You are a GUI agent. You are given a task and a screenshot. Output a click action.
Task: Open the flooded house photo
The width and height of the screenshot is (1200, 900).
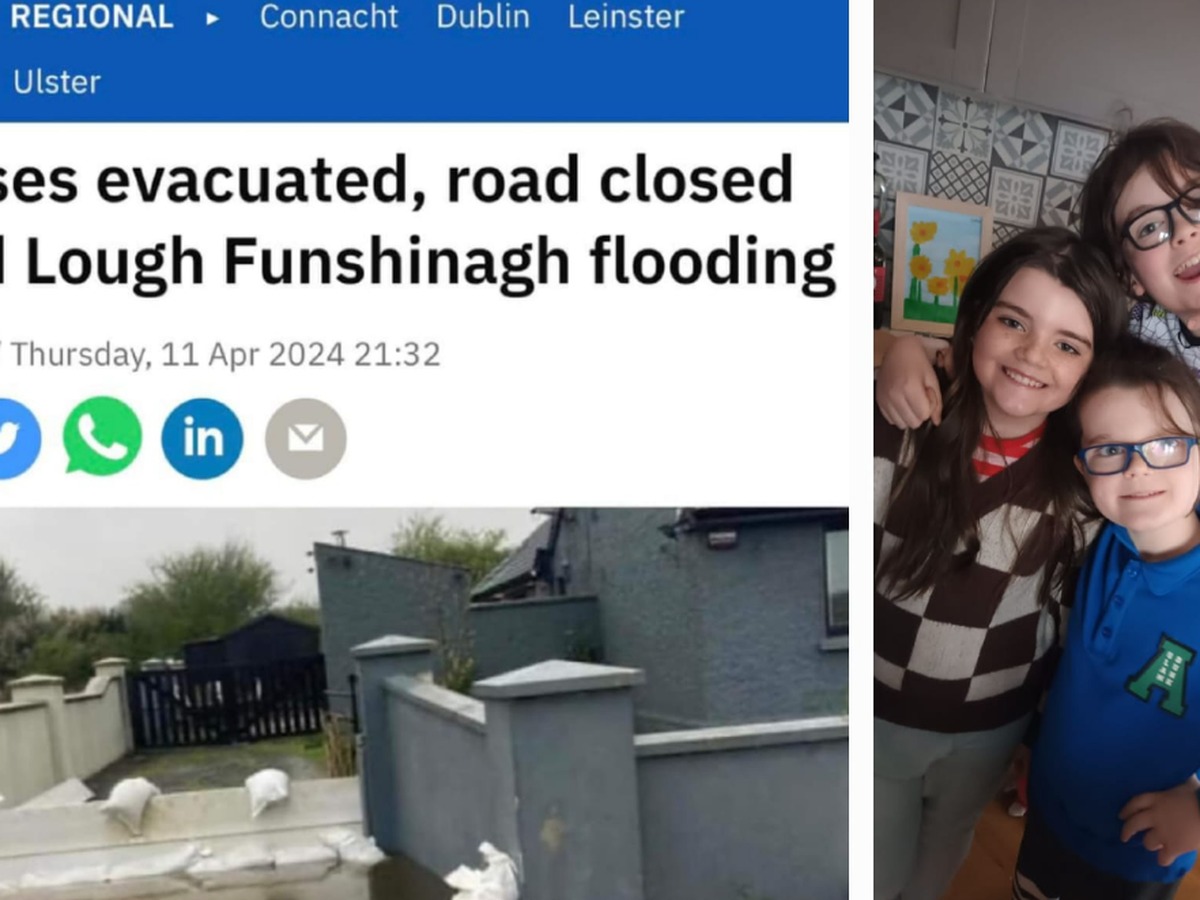[424, 703]
